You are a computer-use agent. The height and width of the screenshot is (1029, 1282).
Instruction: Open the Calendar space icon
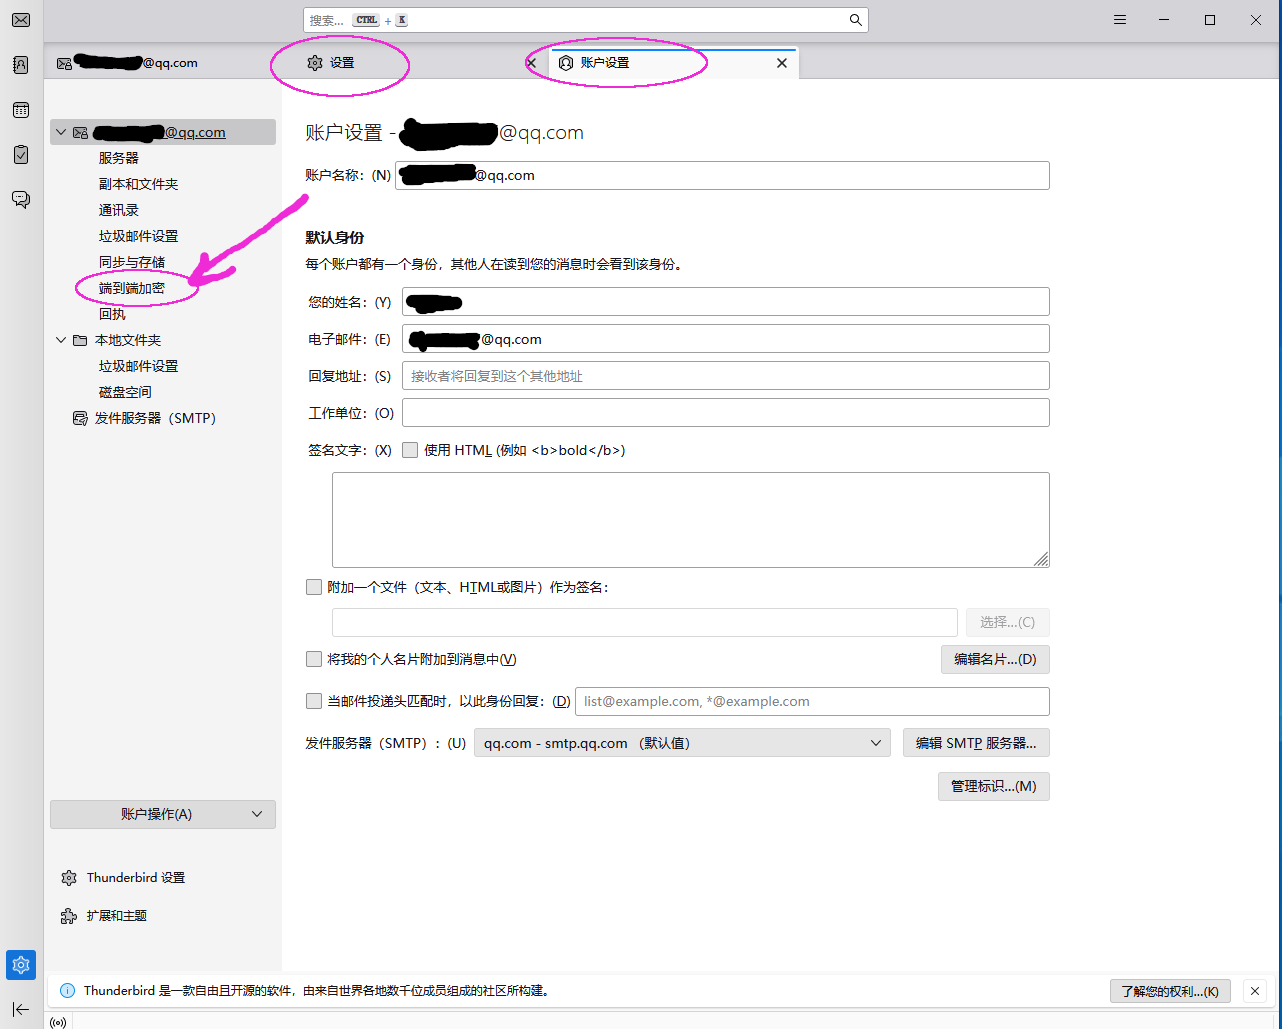click(21, 110)
